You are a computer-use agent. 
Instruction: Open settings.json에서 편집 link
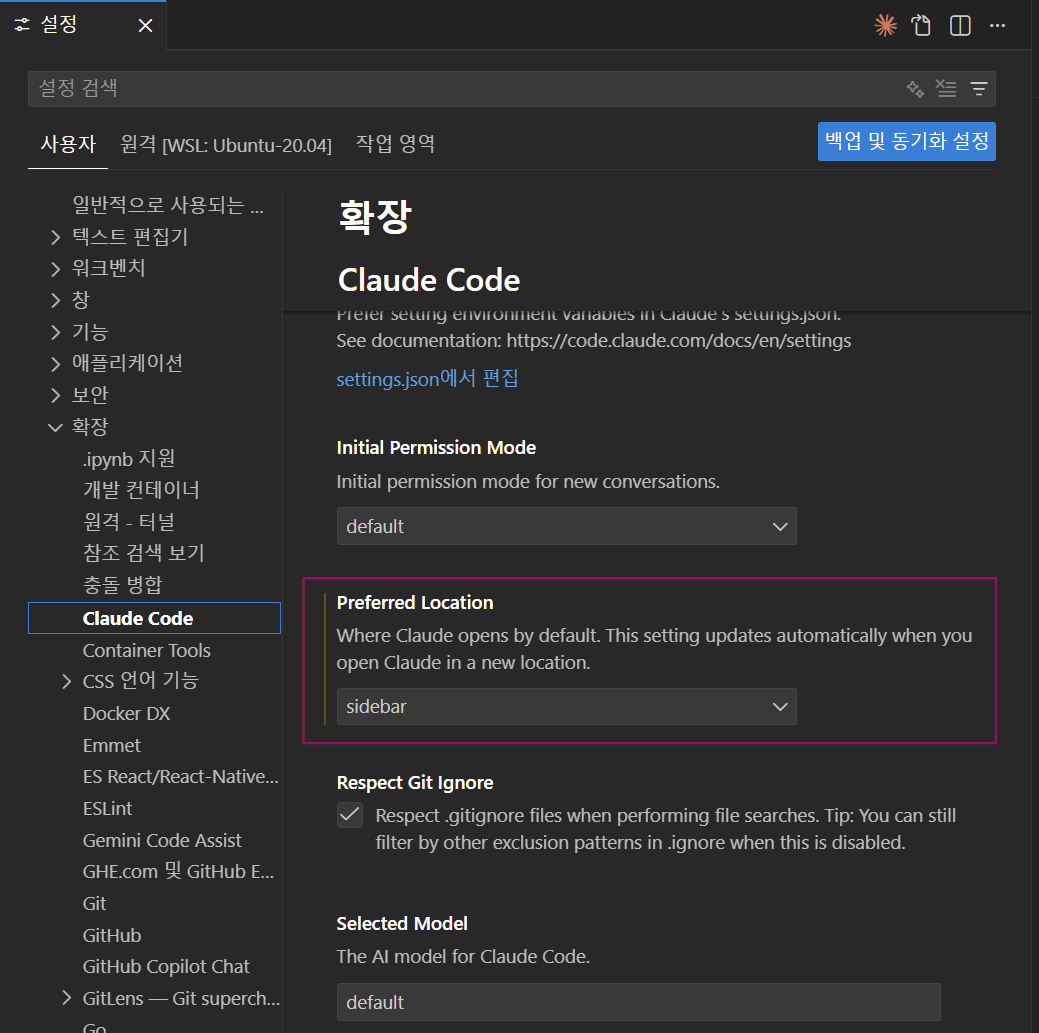427,379
